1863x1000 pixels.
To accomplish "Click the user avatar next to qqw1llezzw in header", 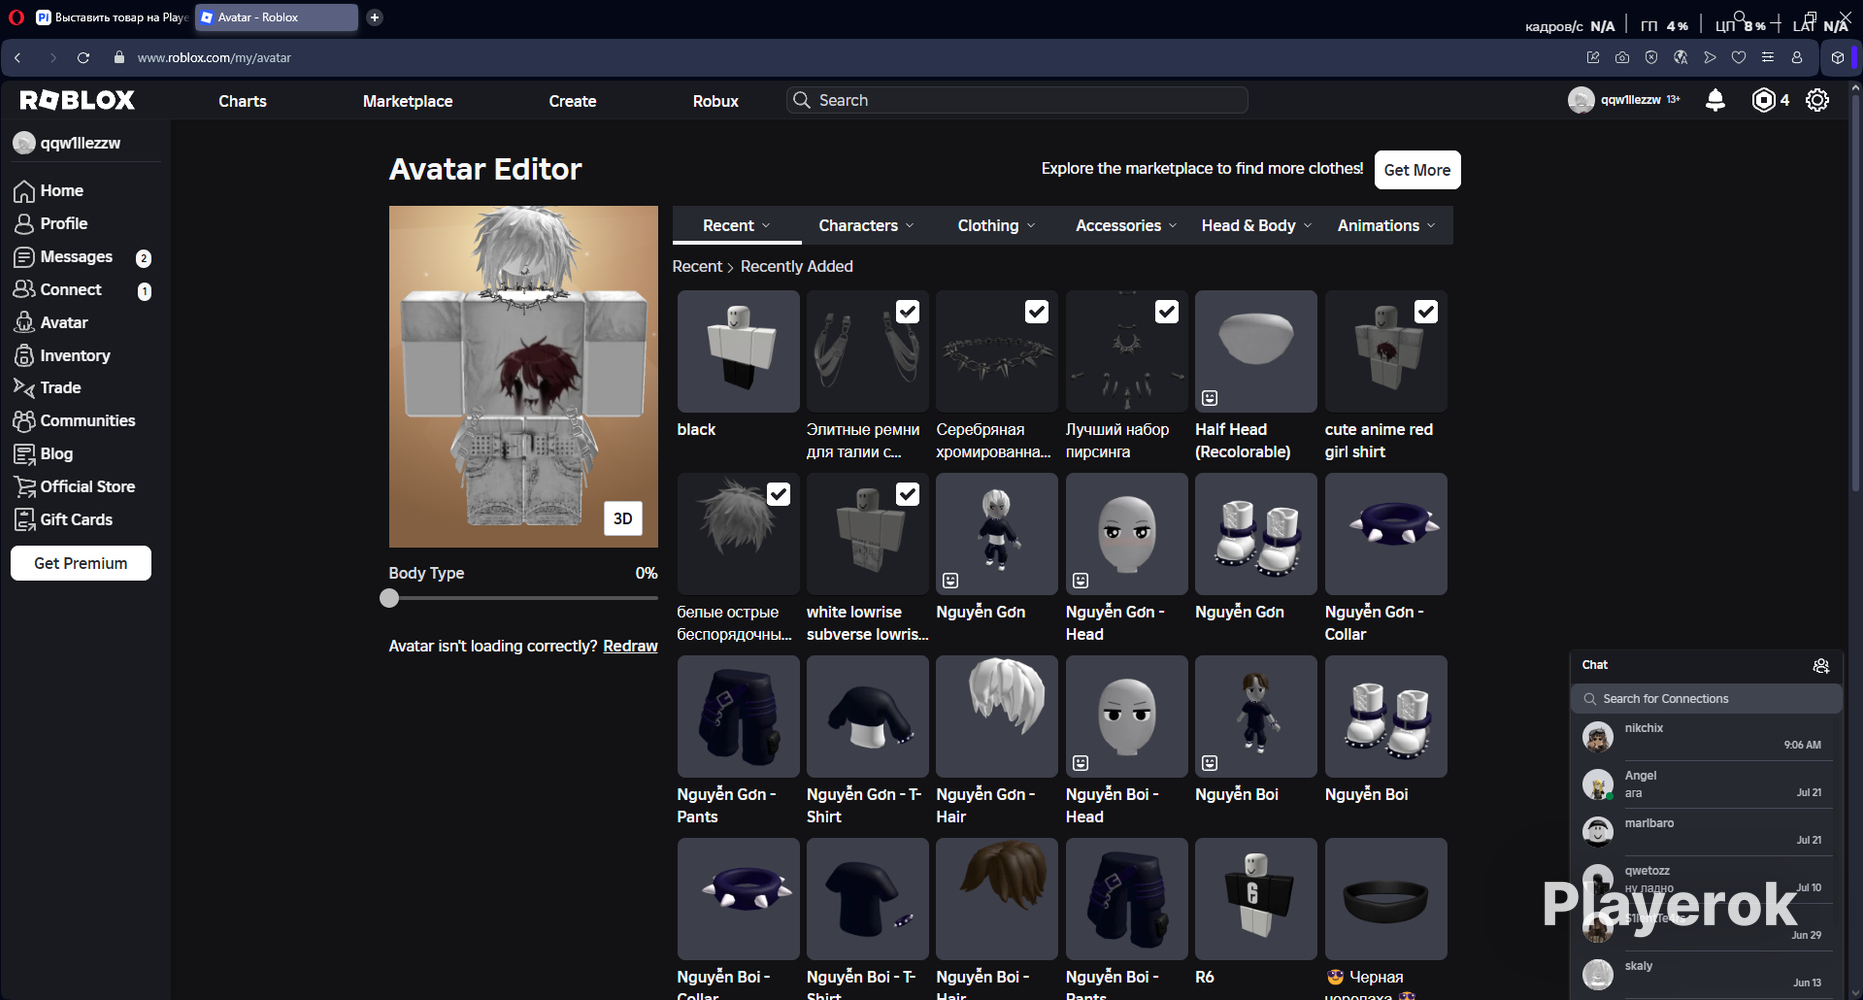I will click(1581, 100).
